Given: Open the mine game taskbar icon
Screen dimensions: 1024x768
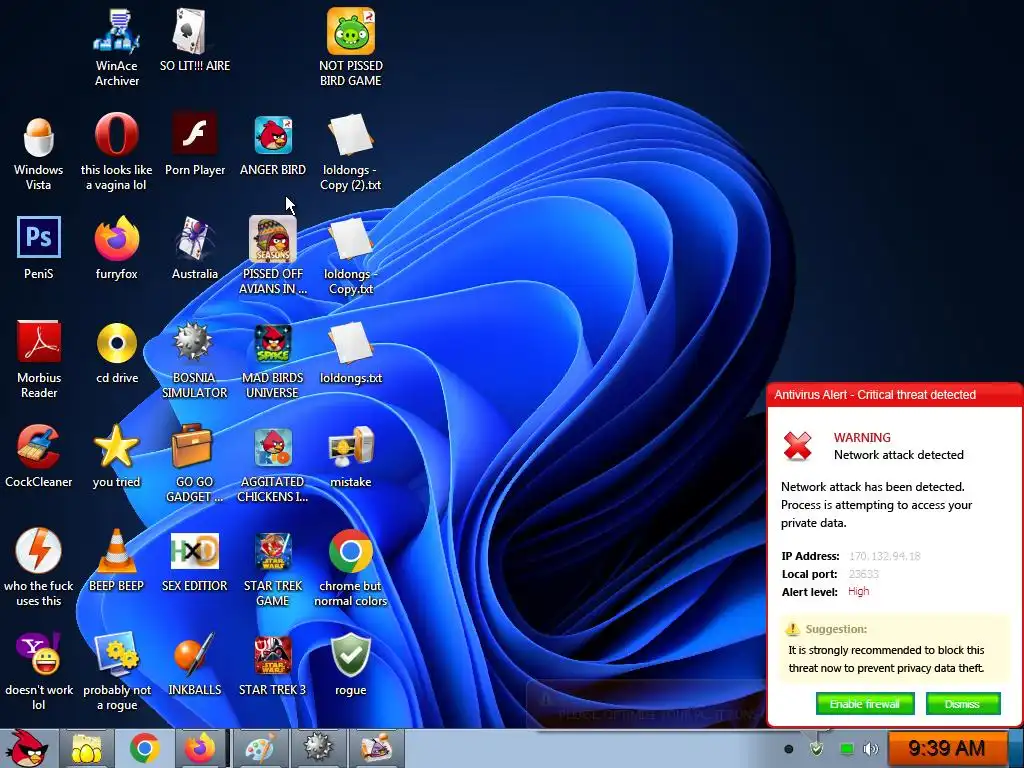Looking at the screenshot, I should (318, 748).
